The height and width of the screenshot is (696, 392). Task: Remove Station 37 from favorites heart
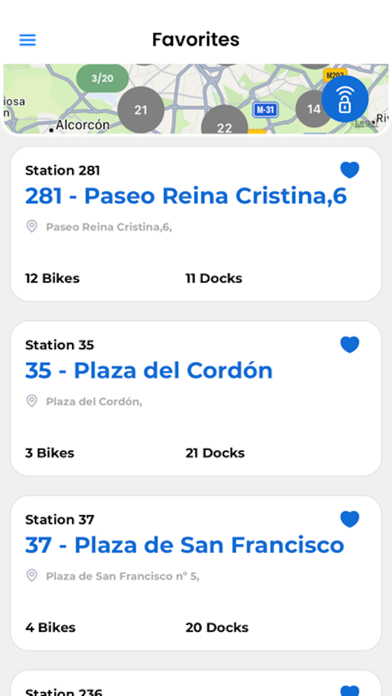tap(350, 519)
